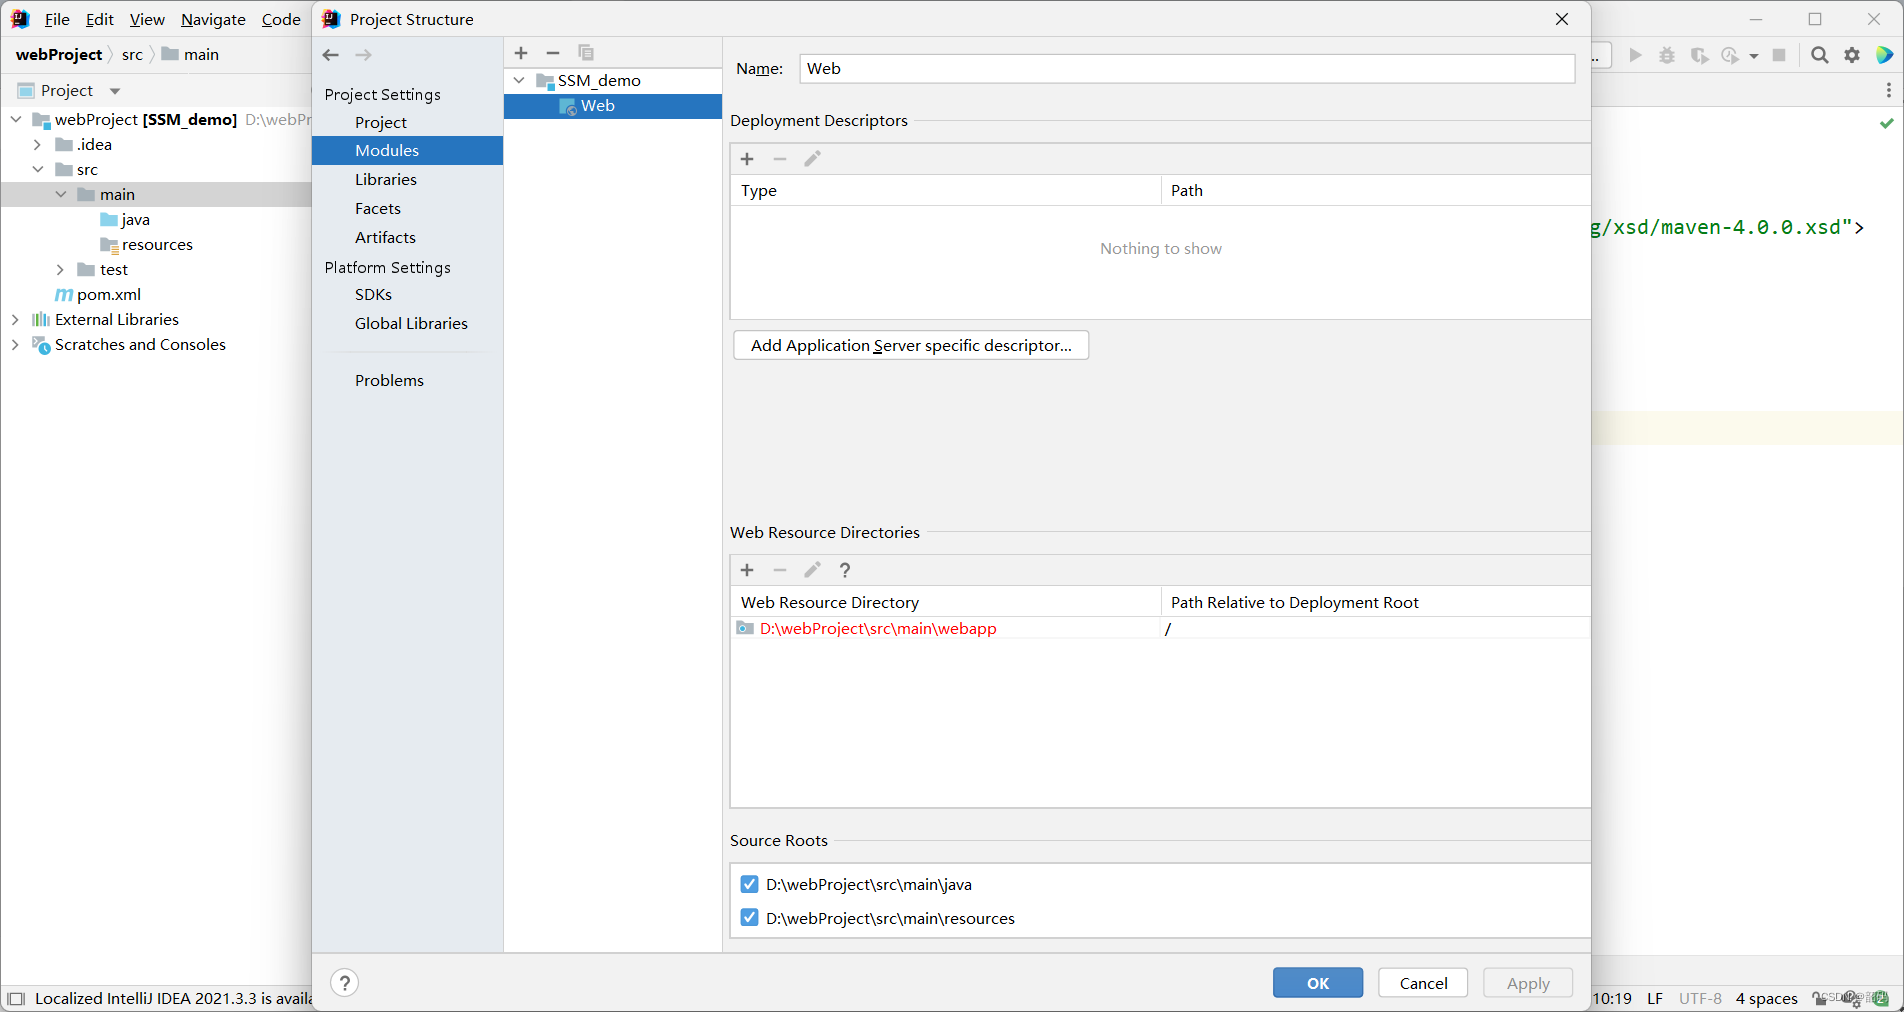Remove deployment descriptor entry
1904x1012 pixels.
coord(780,159)
